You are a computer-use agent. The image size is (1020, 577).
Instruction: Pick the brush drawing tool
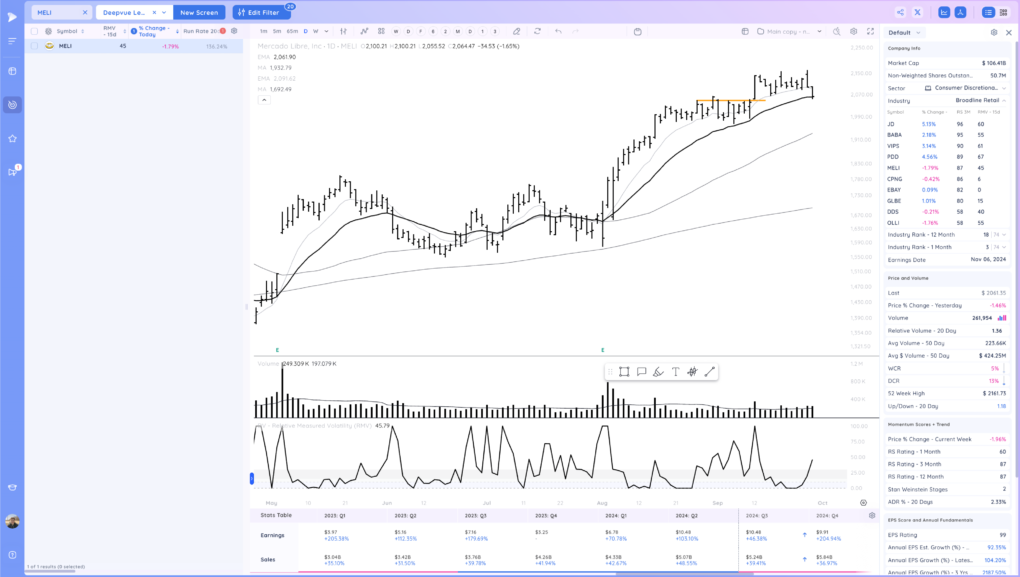pyautogui.click(x=658, y=372)
